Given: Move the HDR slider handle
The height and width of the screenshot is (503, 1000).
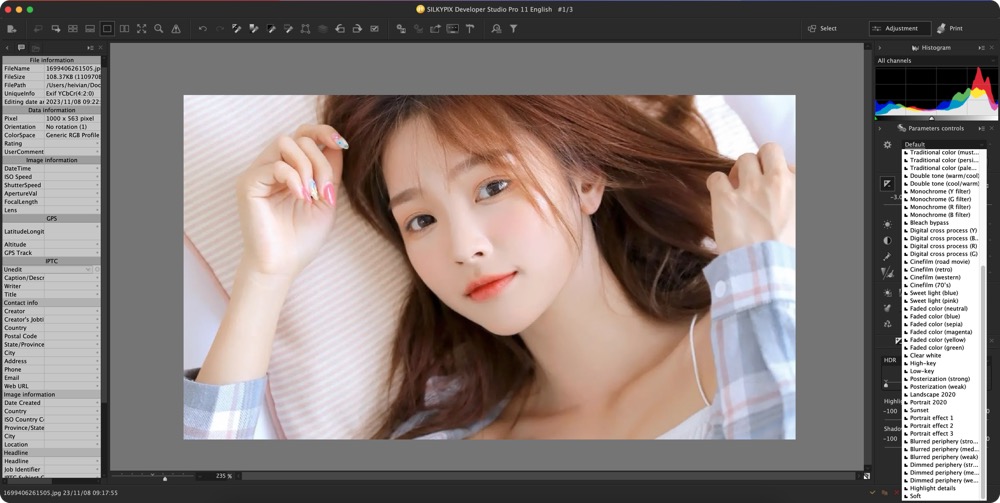Looking at the screenshot, I should click(886, 384).
